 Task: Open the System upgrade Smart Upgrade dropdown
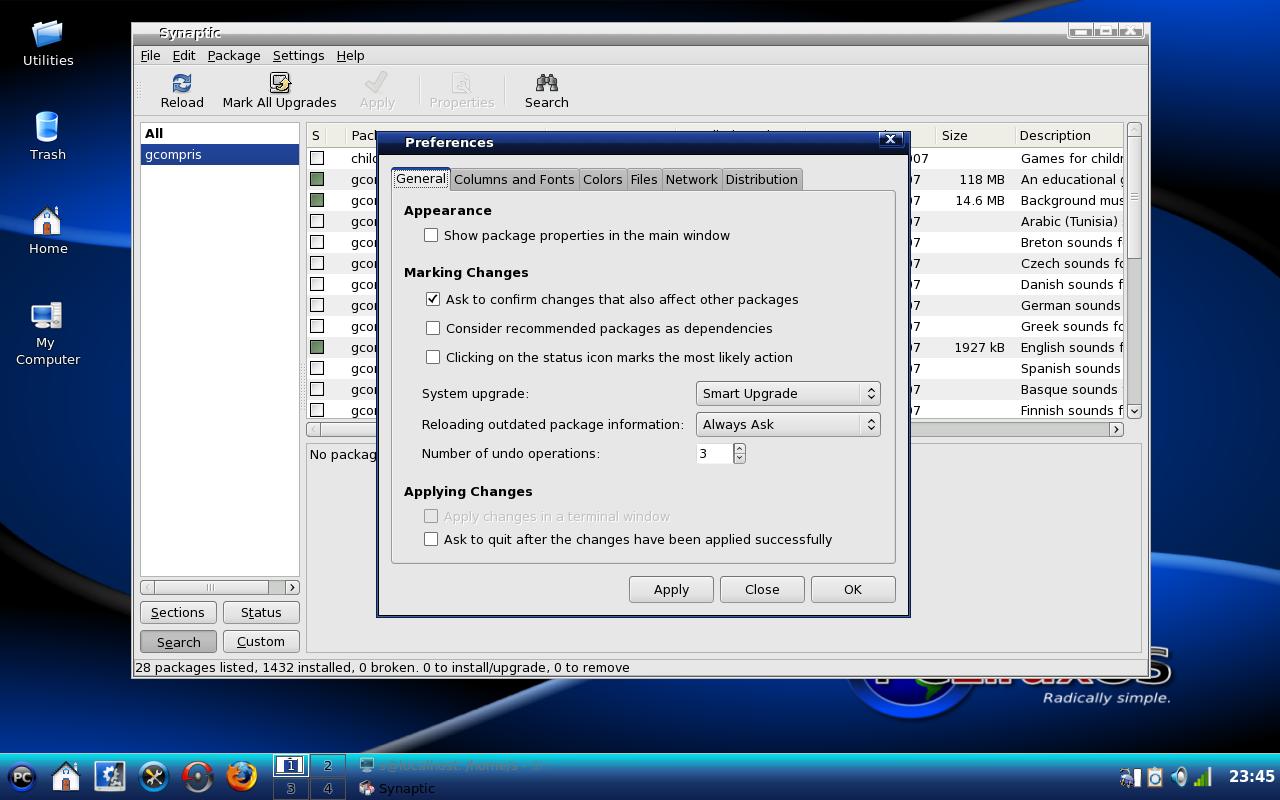(x=788, y=393)
